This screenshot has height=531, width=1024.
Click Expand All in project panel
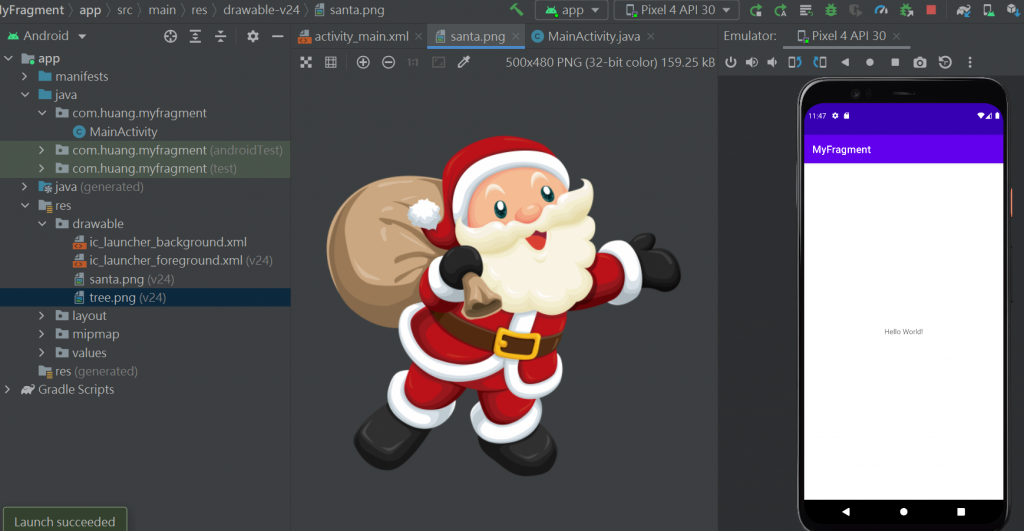195,37
